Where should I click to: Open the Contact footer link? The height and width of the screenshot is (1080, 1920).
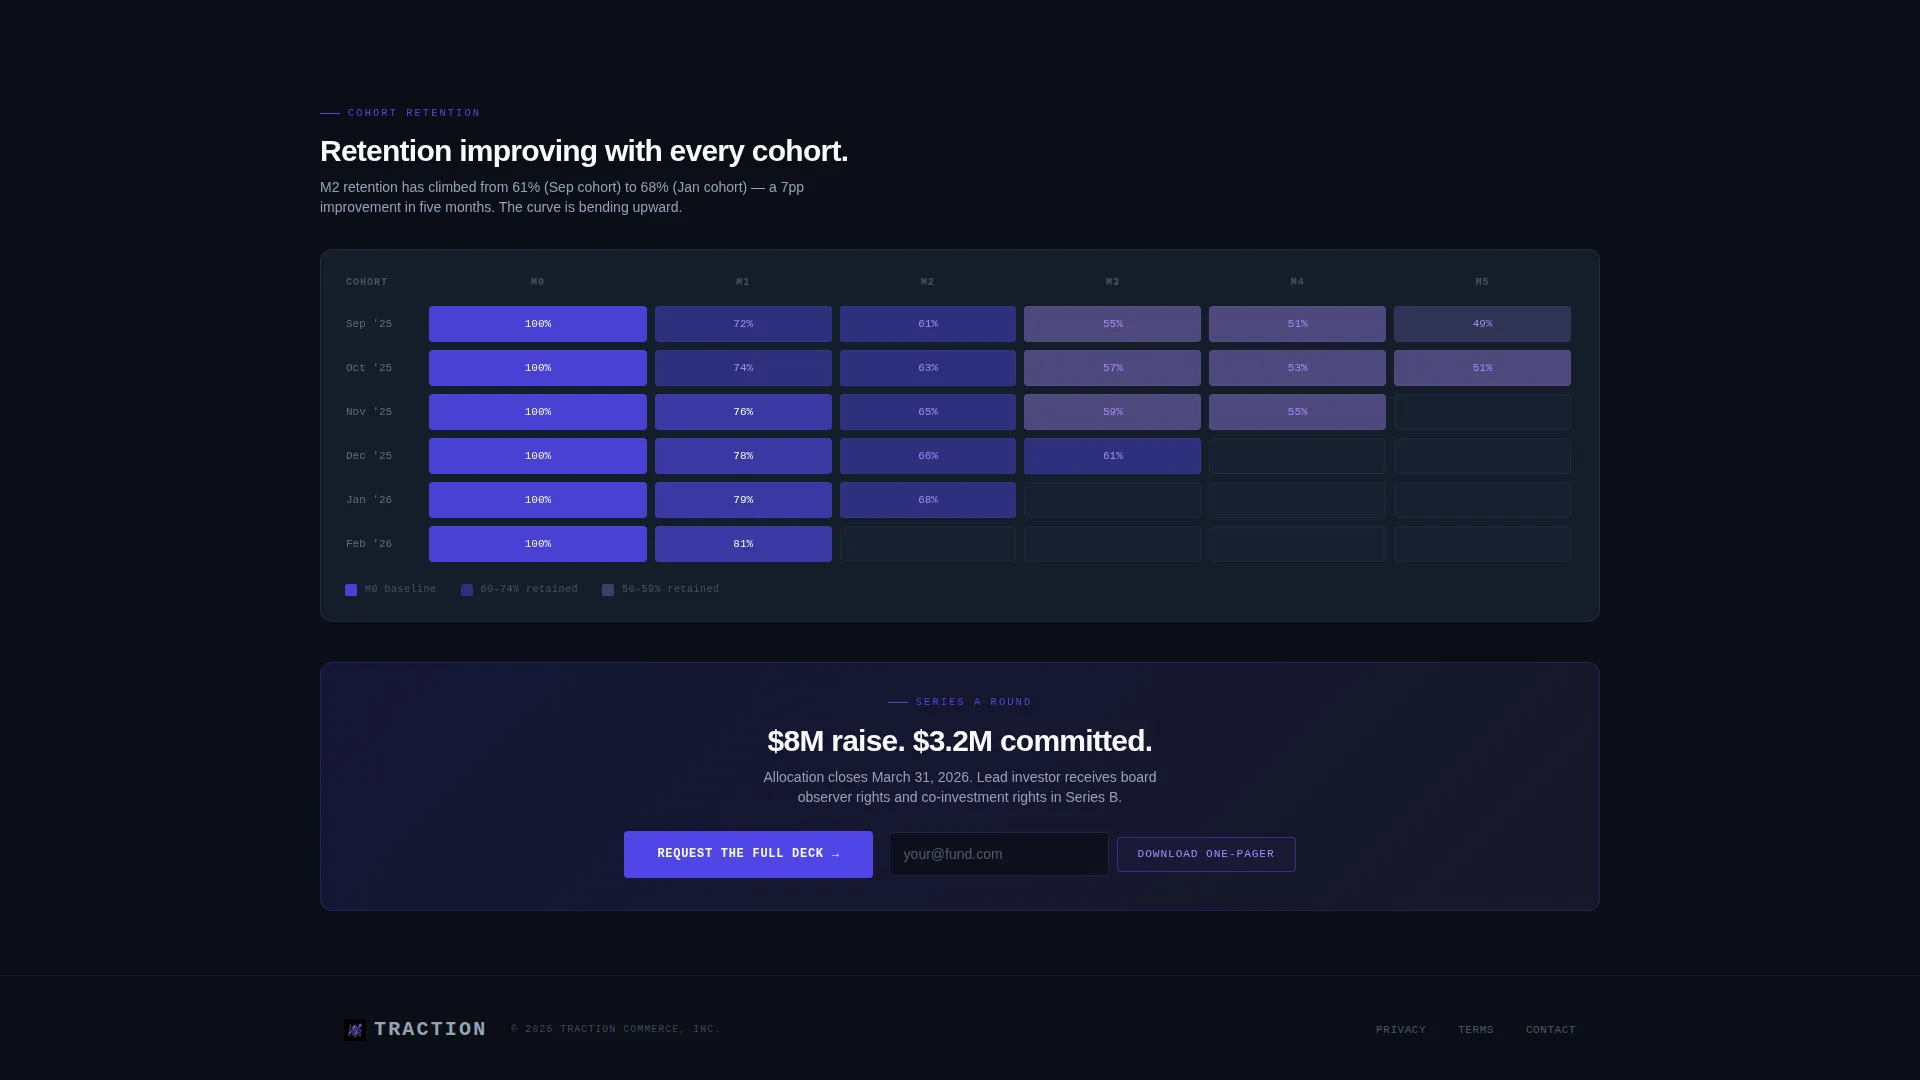[x=1551, y=1030]
